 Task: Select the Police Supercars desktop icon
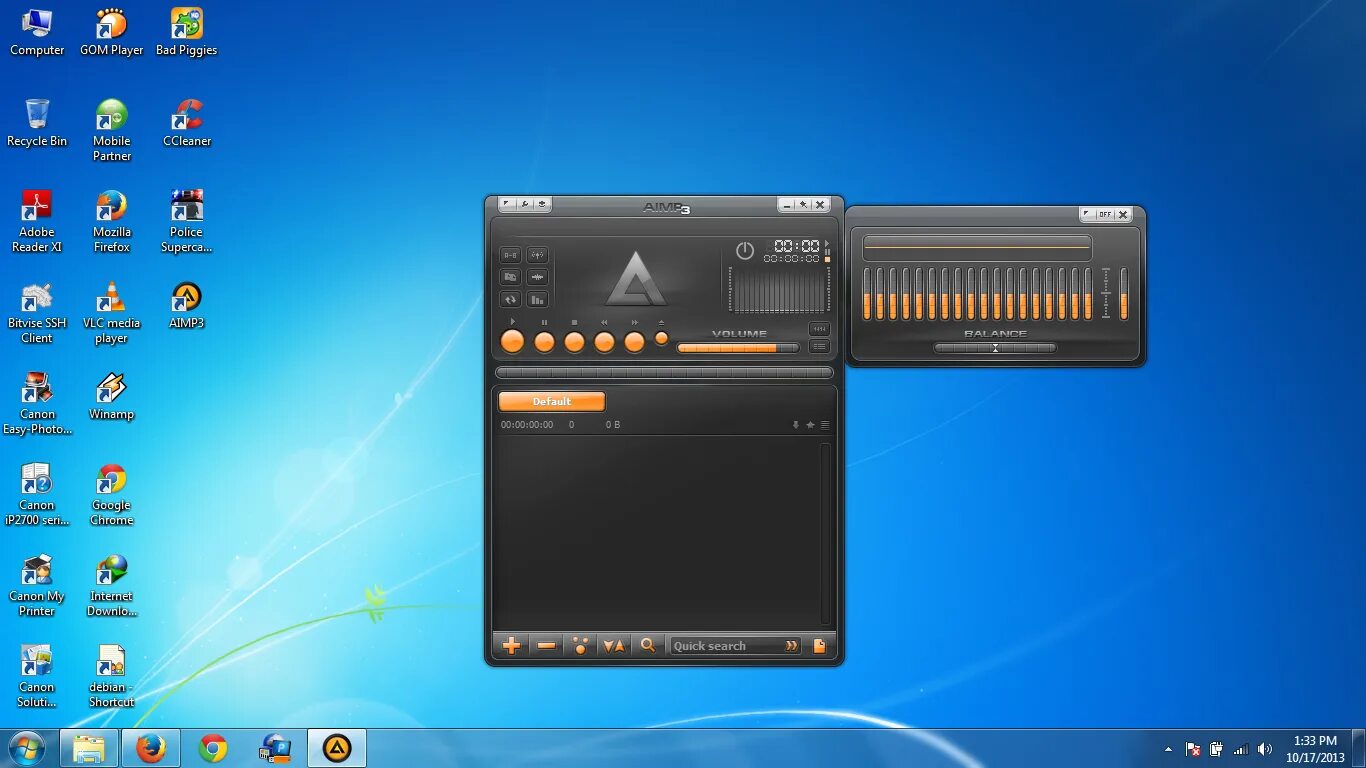point(187,221)
